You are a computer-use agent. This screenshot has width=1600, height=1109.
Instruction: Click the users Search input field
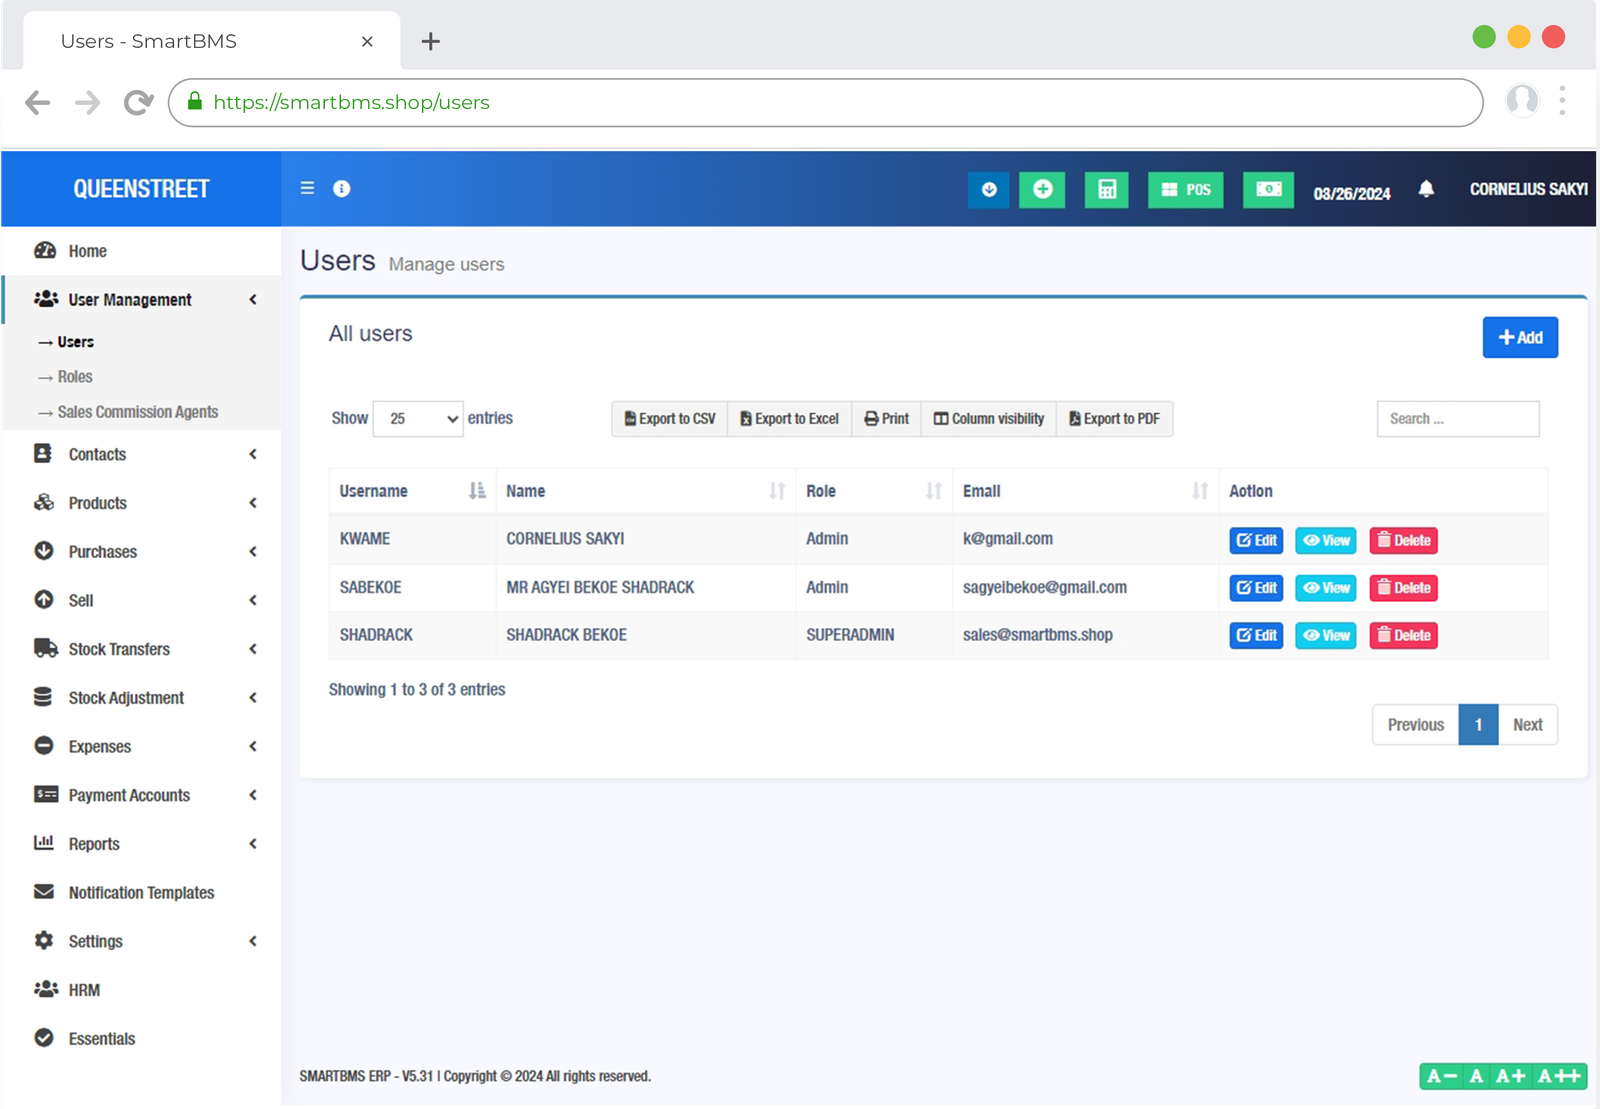click(1457, 419)
